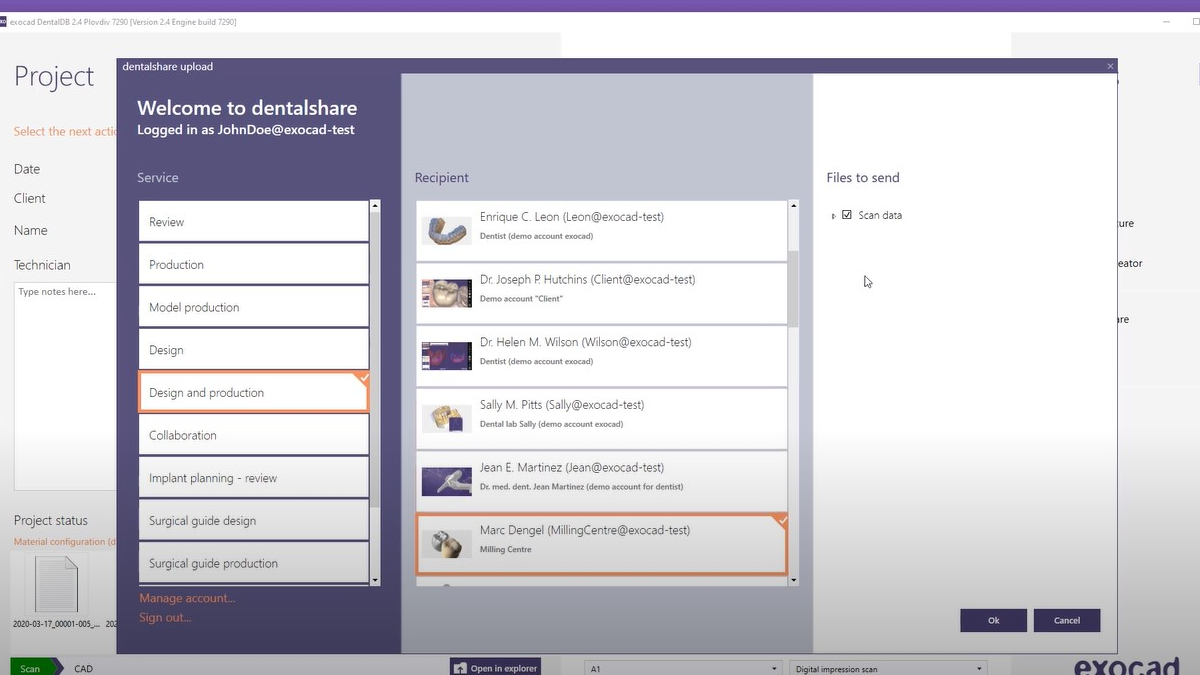1200x675 pixels.
Task: Toggle the Scan data checkbox
Action: point(847,215)
